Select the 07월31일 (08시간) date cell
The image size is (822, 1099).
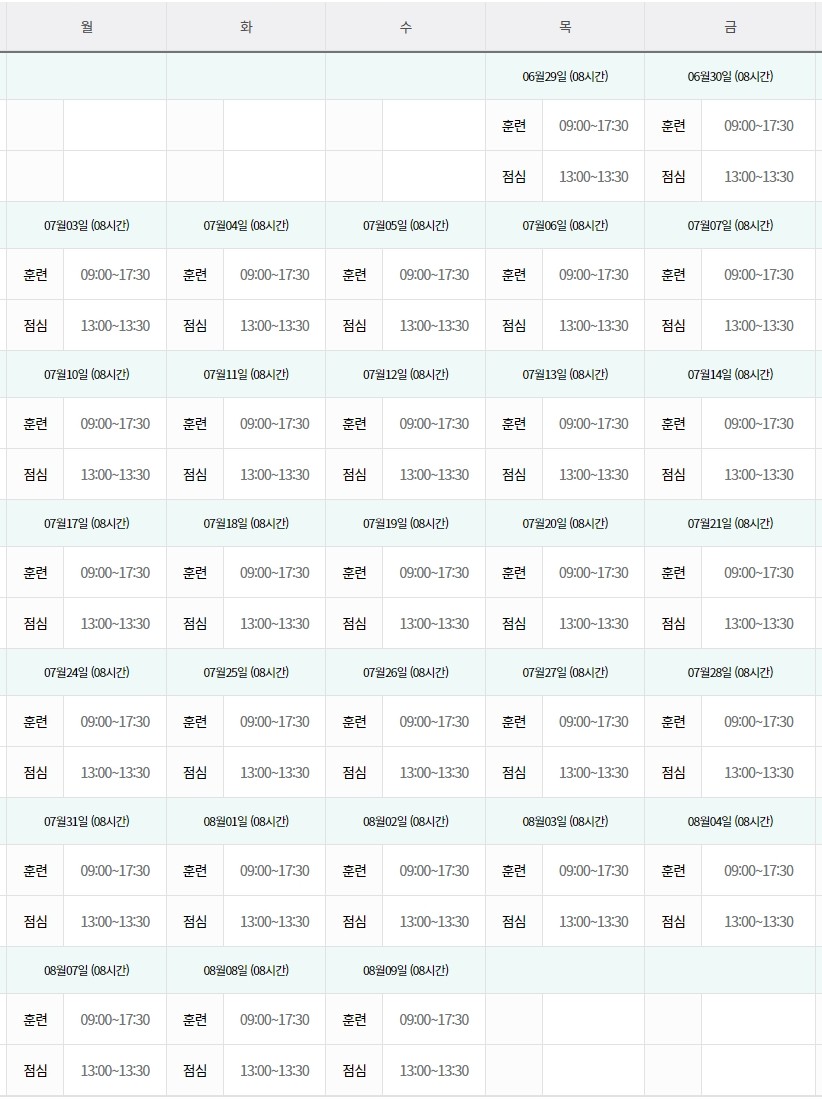click(86, 821)
